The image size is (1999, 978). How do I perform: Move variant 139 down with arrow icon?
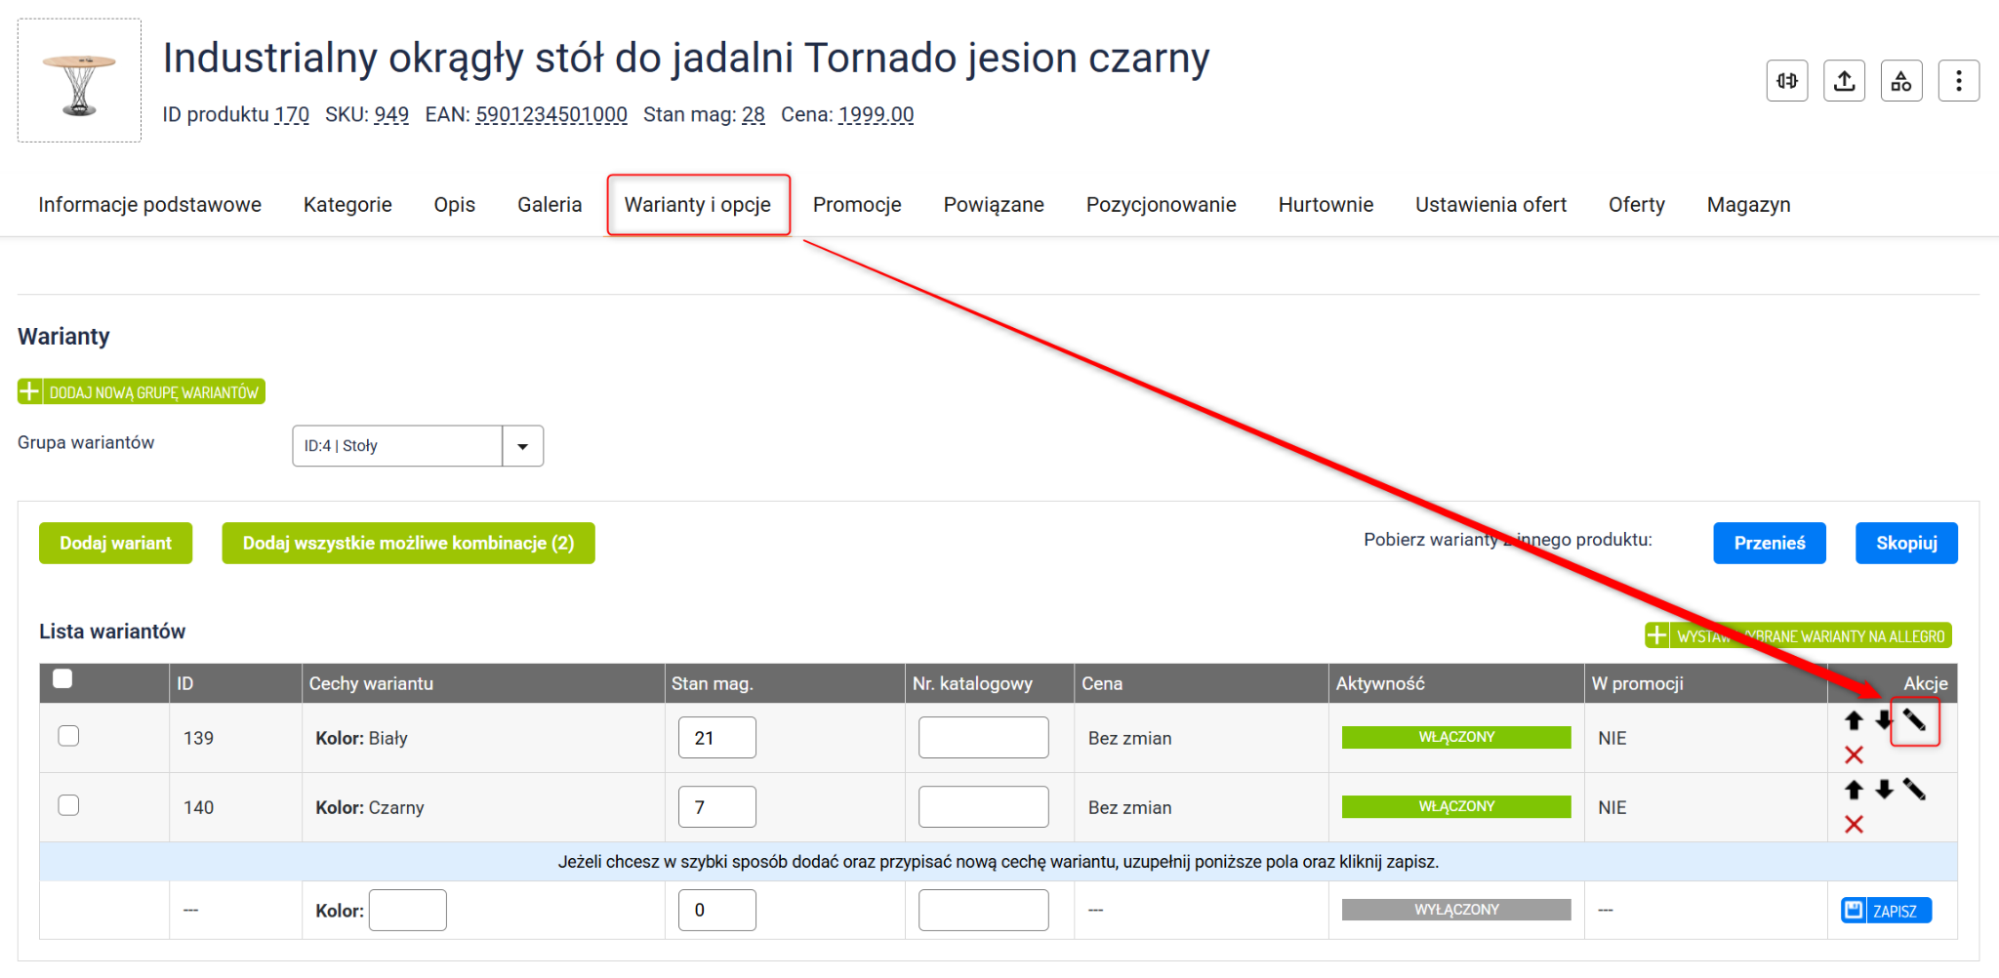tap(1884, 721)
